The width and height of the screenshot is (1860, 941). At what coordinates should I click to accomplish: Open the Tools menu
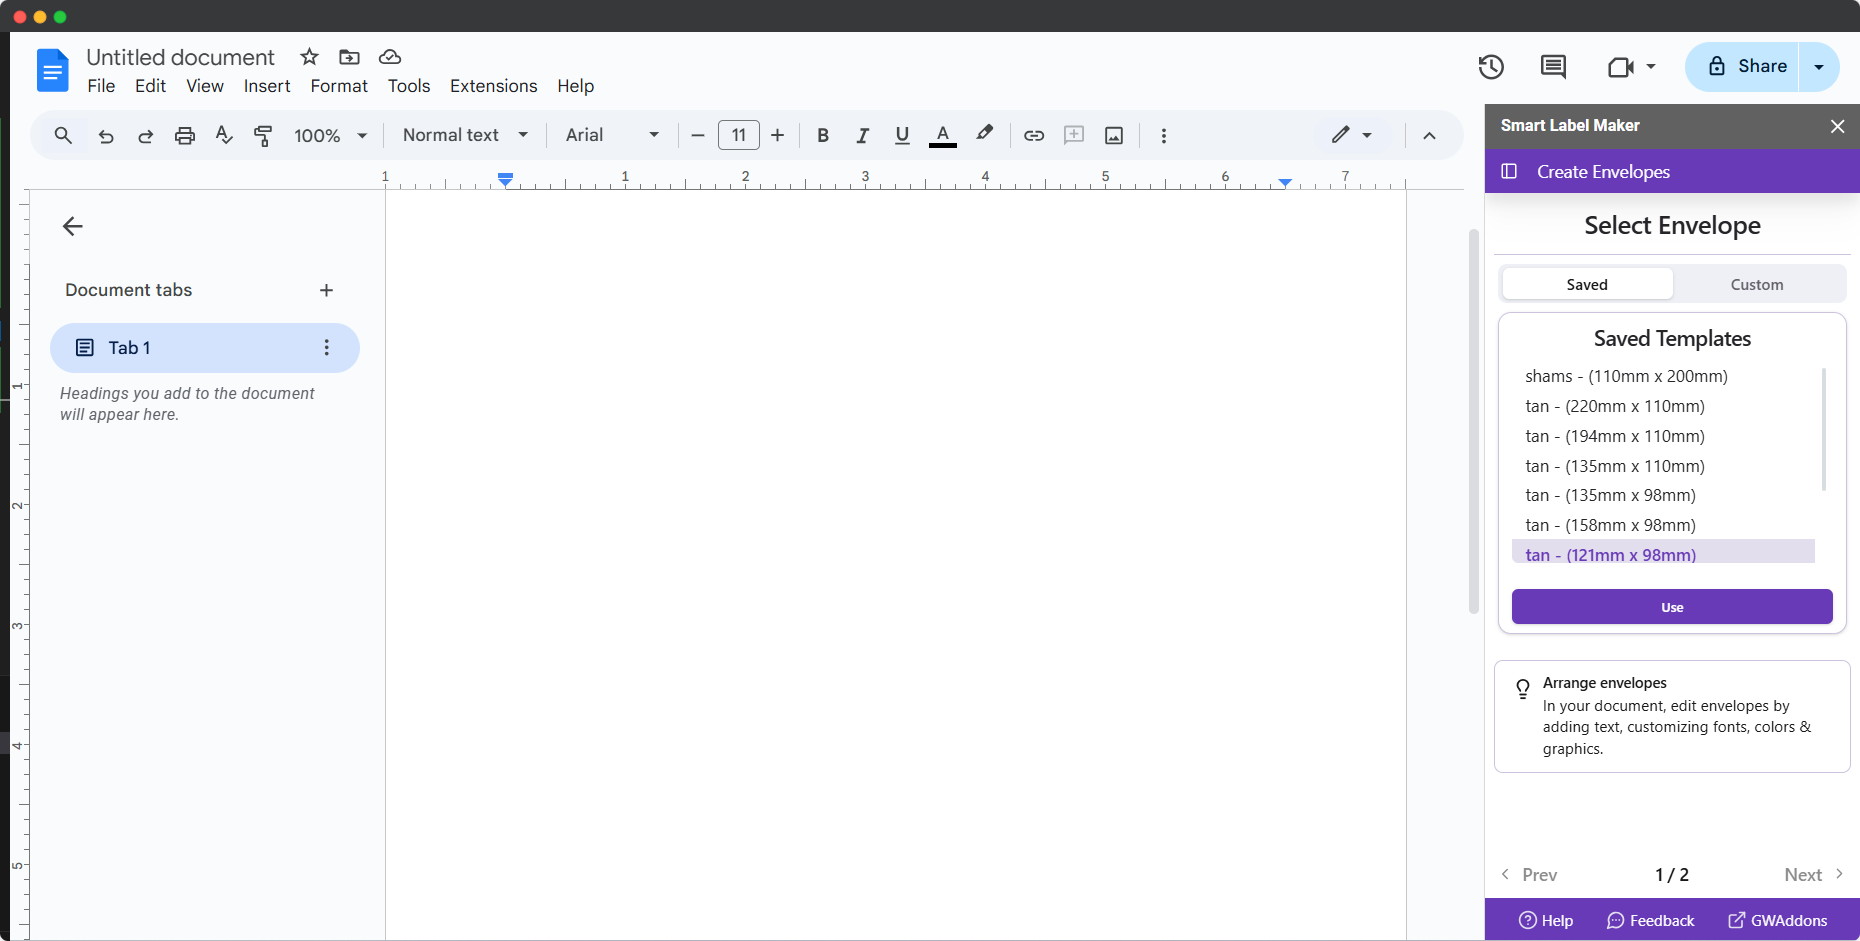pyautogui.click(x=409, y=86)
